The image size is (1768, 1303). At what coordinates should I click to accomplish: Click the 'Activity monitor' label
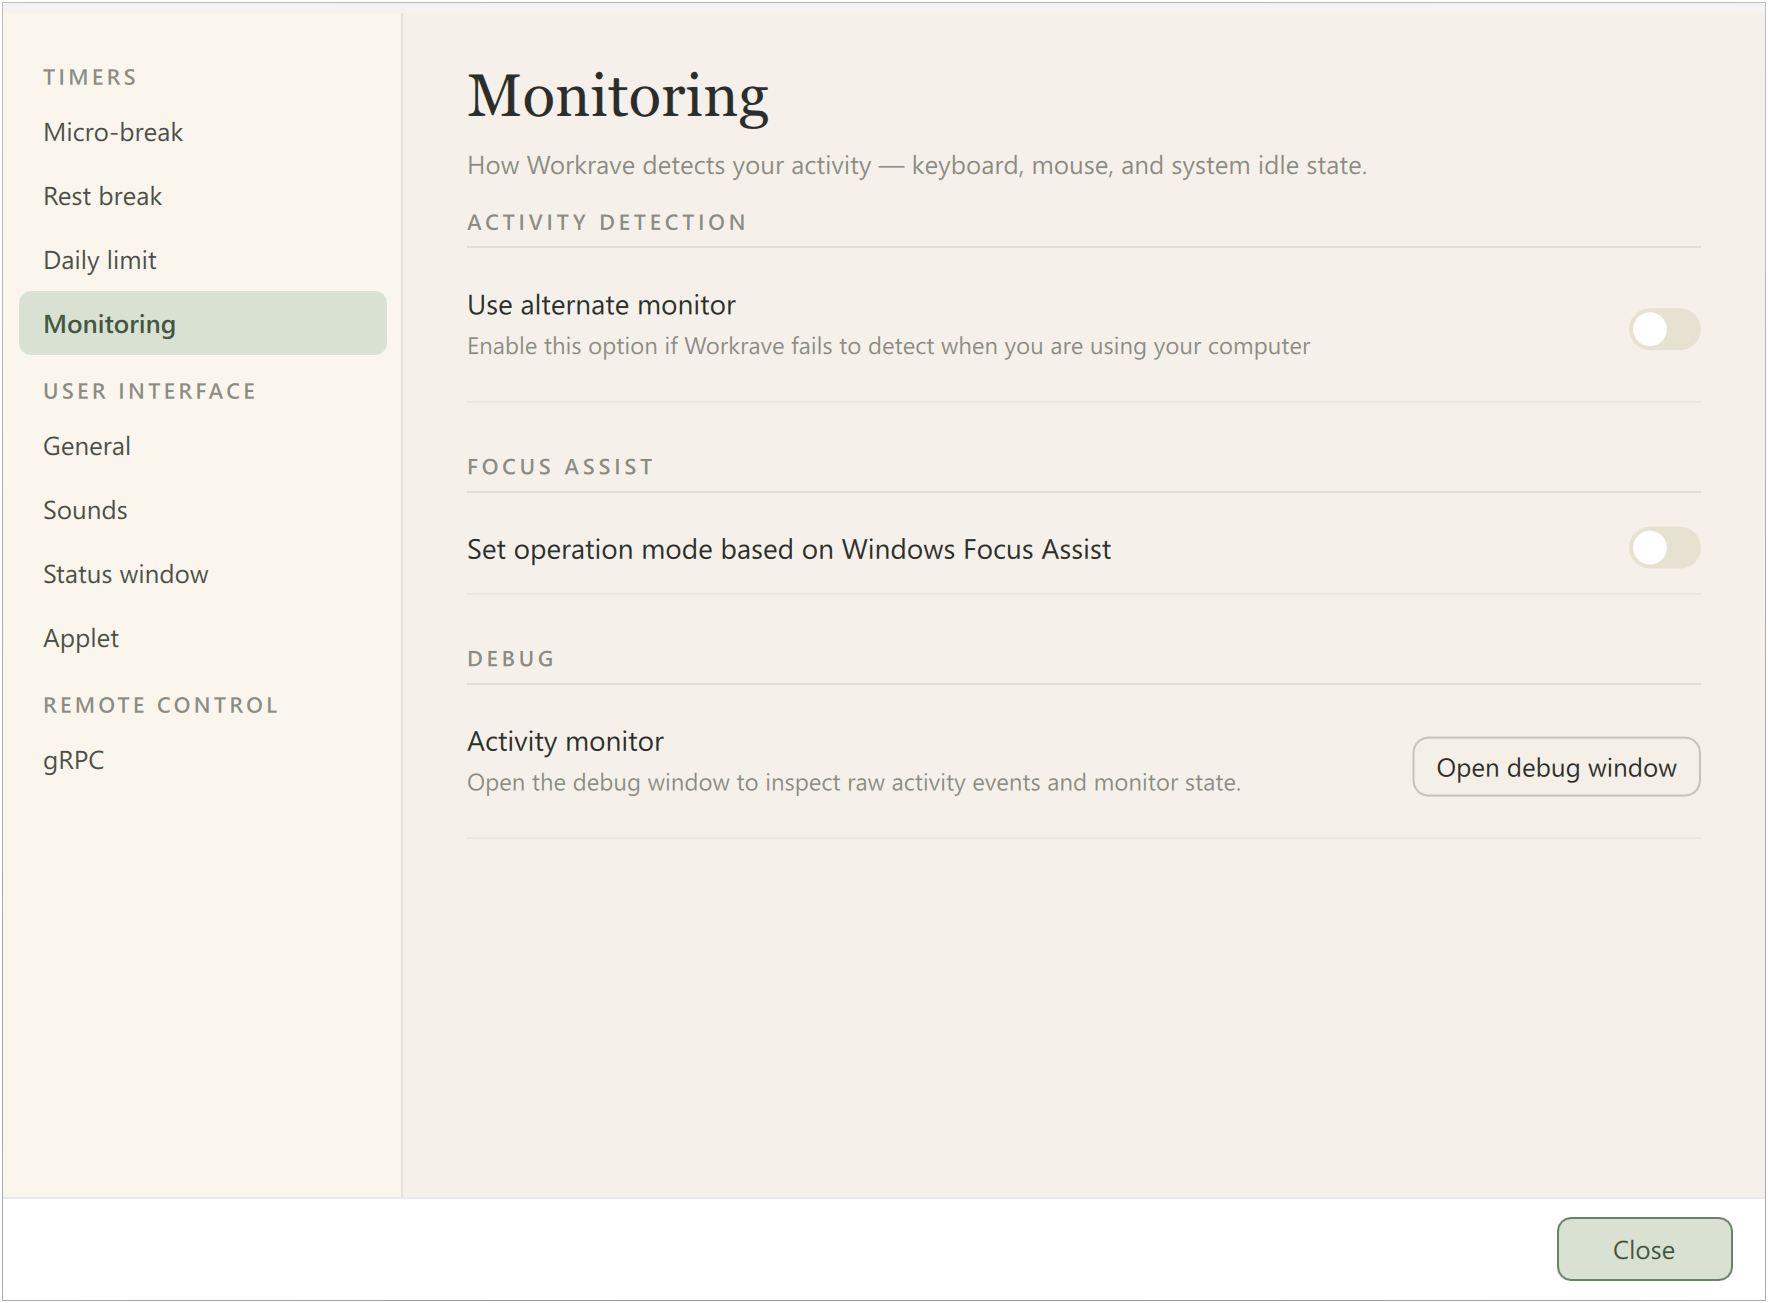[x=566, y=741]
